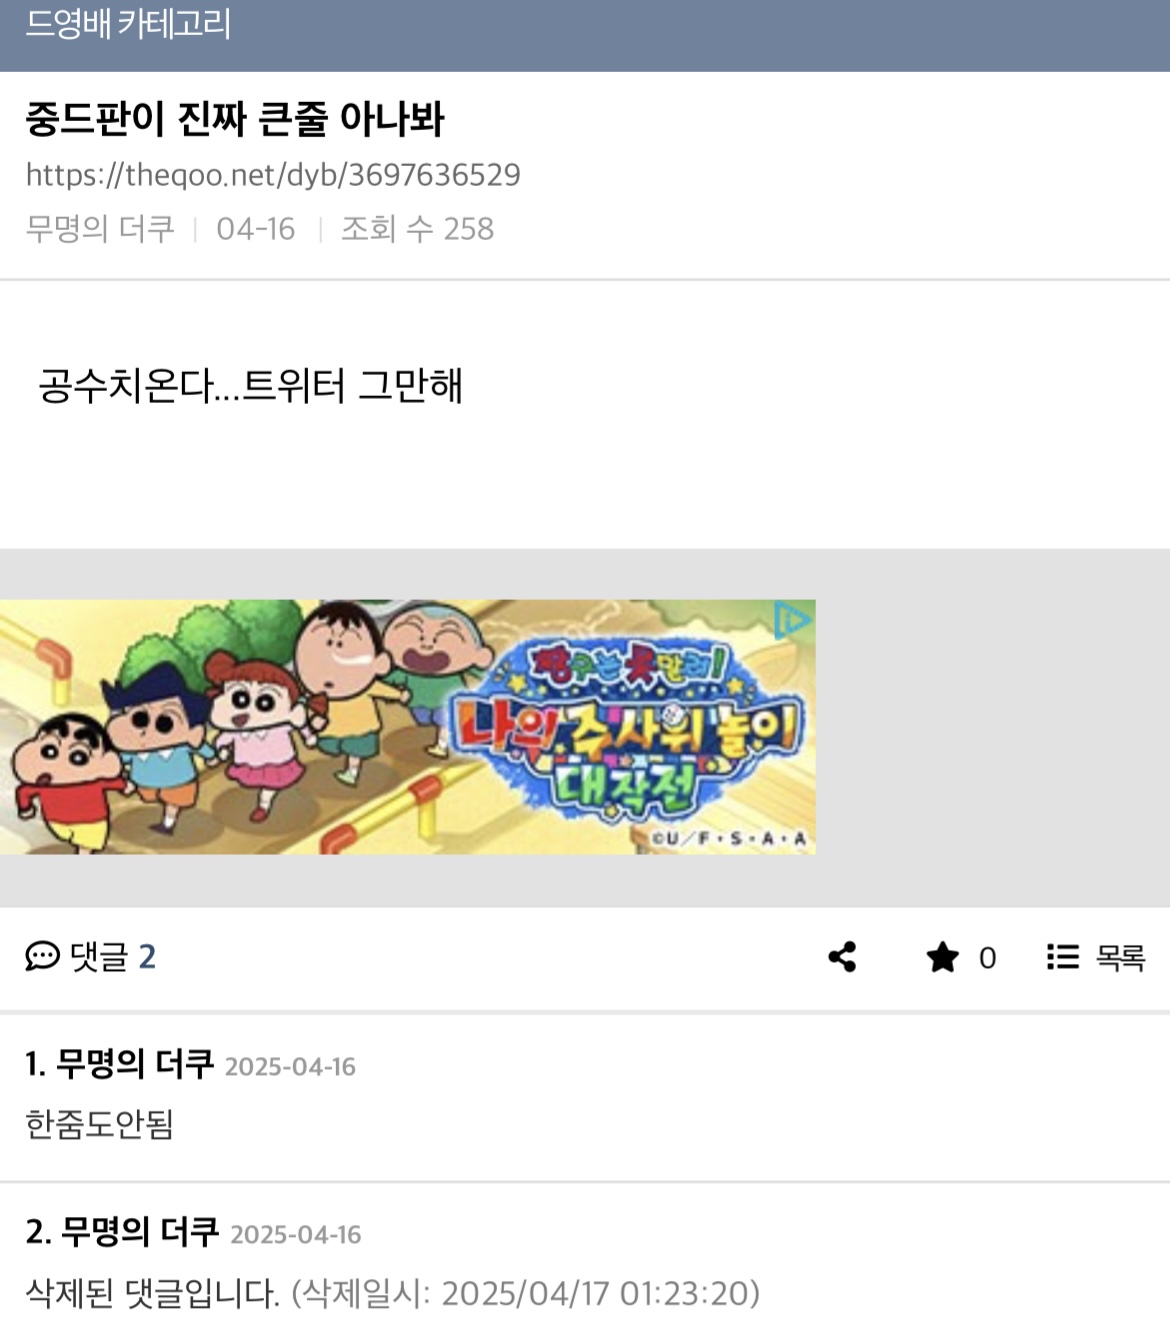1170x1339 pixels.
Task: Open the 드영배 카테고리 header
Action: click(x=128, y=24)
